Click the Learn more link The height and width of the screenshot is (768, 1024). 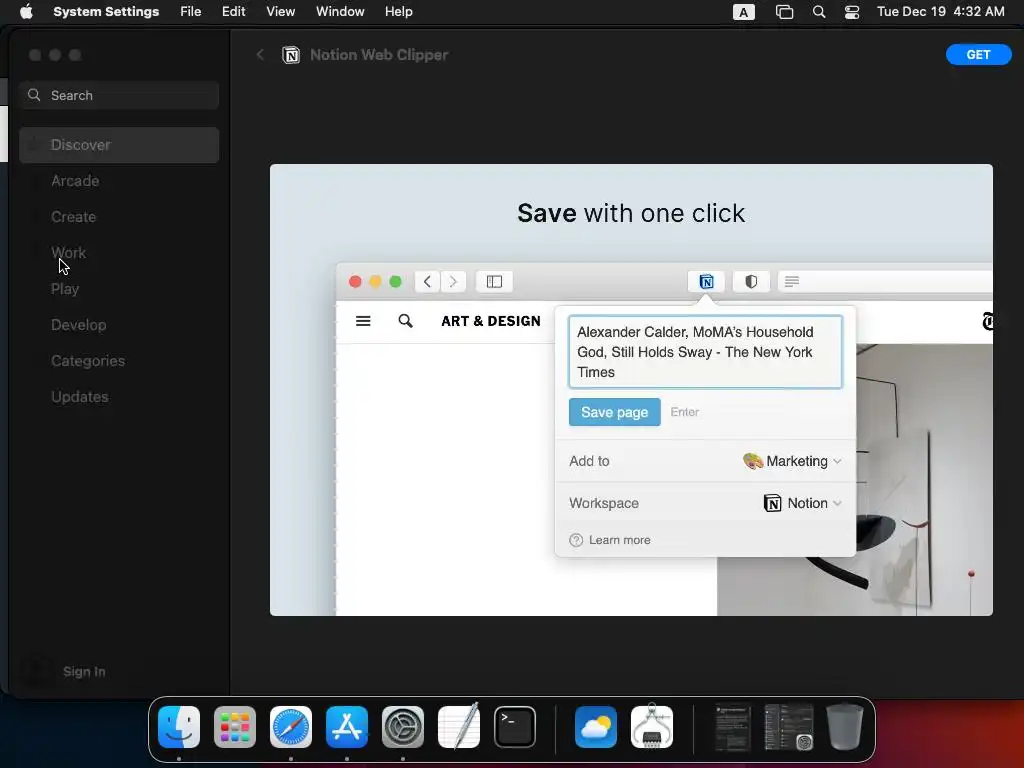tap(620, 540)
